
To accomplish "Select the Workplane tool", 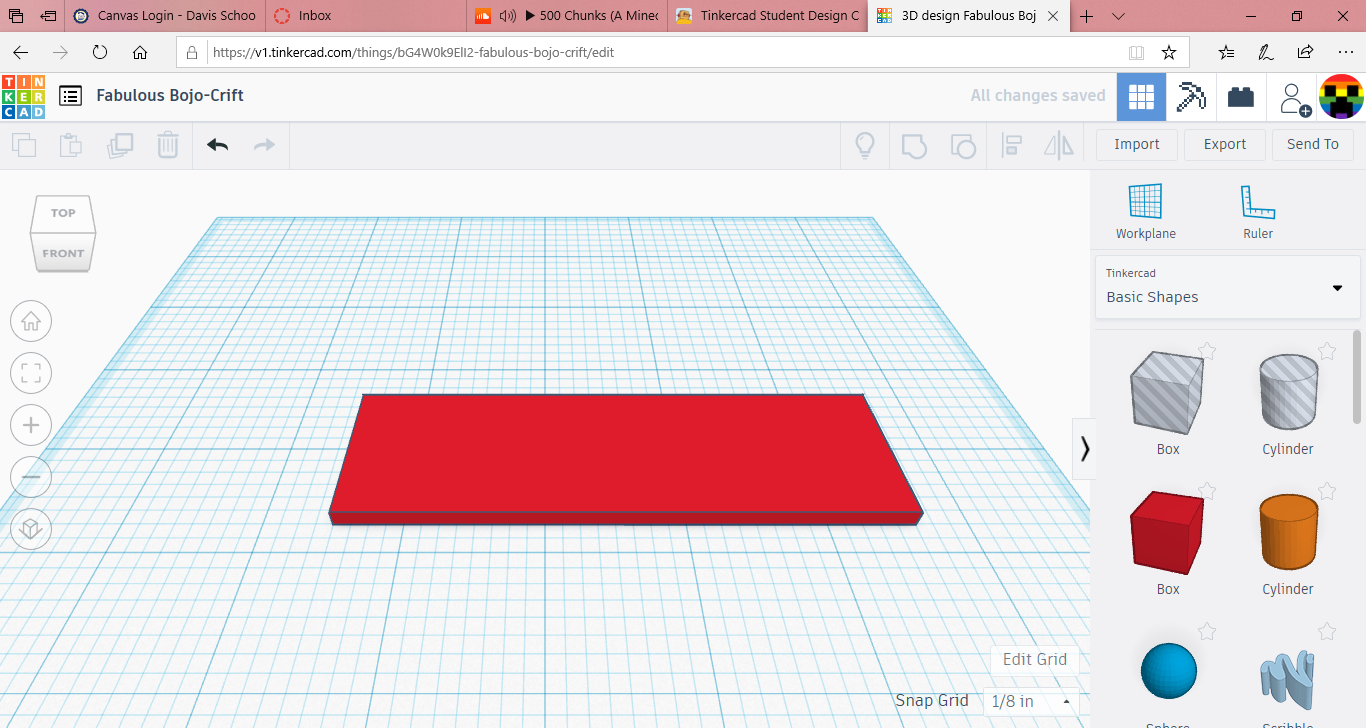I will coord(1146,212).
